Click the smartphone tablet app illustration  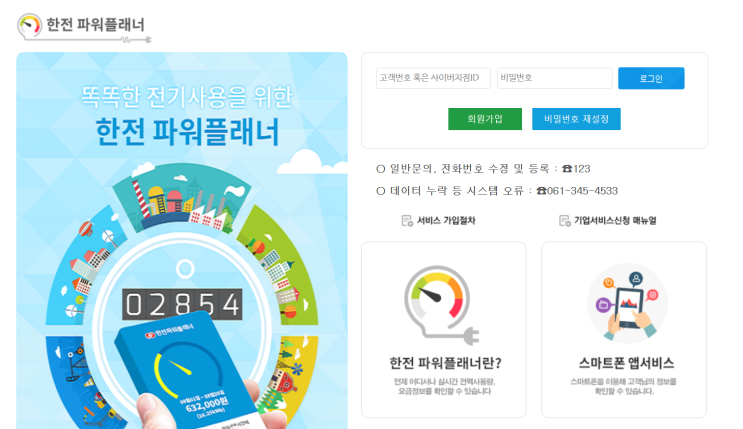(627, 303)
